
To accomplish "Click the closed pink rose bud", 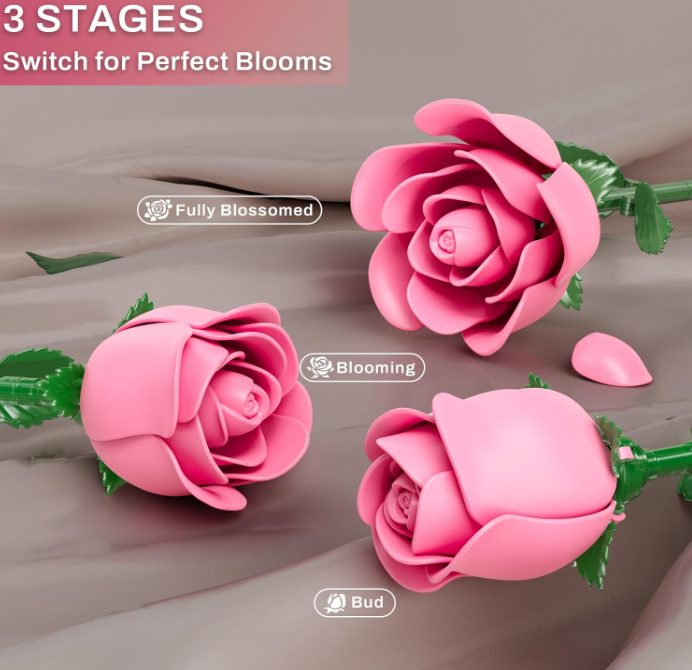I will (x=488, y=490).
